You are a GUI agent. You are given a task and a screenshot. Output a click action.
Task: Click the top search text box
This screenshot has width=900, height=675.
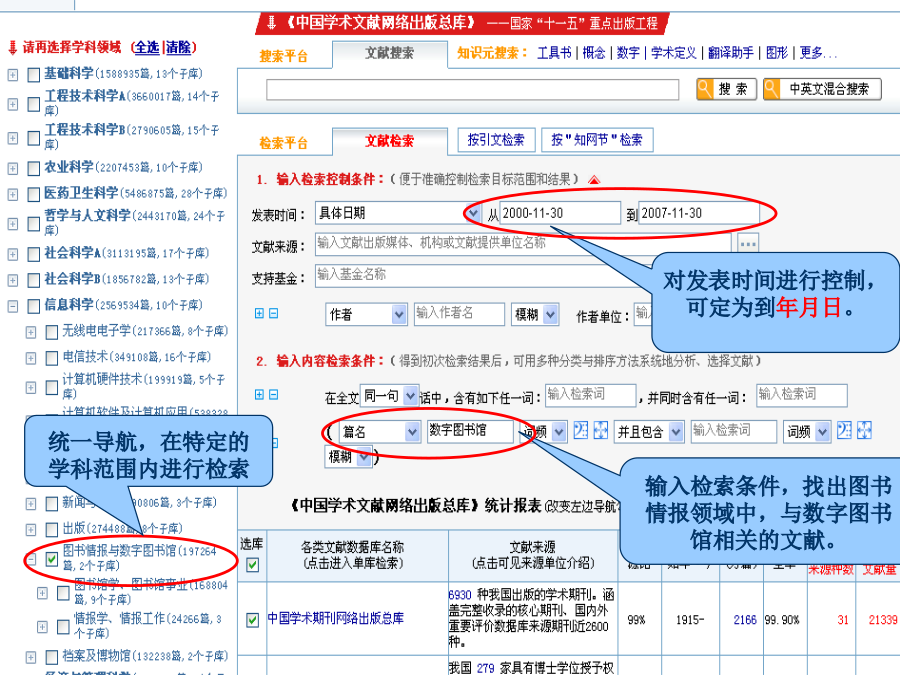pos(472,90)
